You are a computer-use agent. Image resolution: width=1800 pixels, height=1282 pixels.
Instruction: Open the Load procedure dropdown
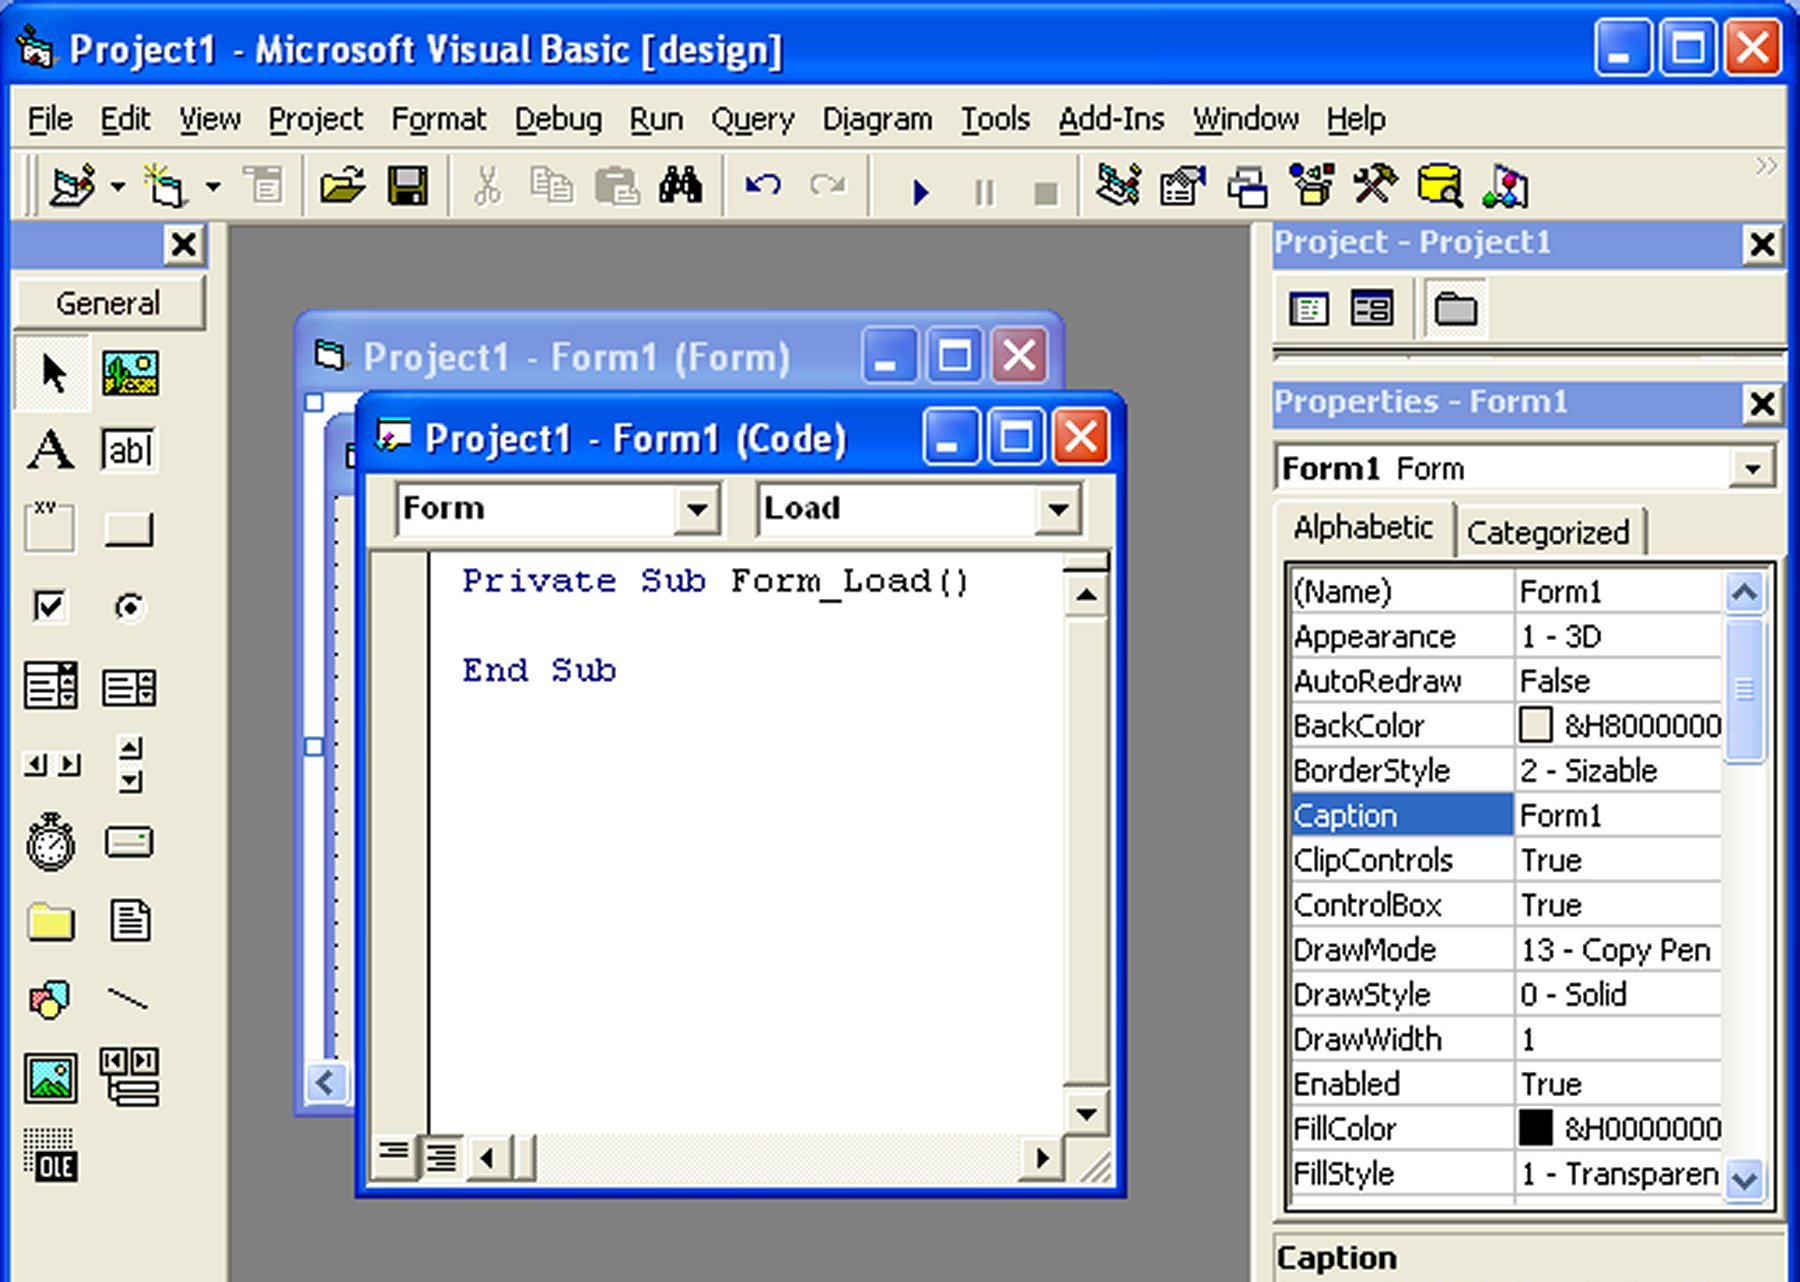(1058, 510)
